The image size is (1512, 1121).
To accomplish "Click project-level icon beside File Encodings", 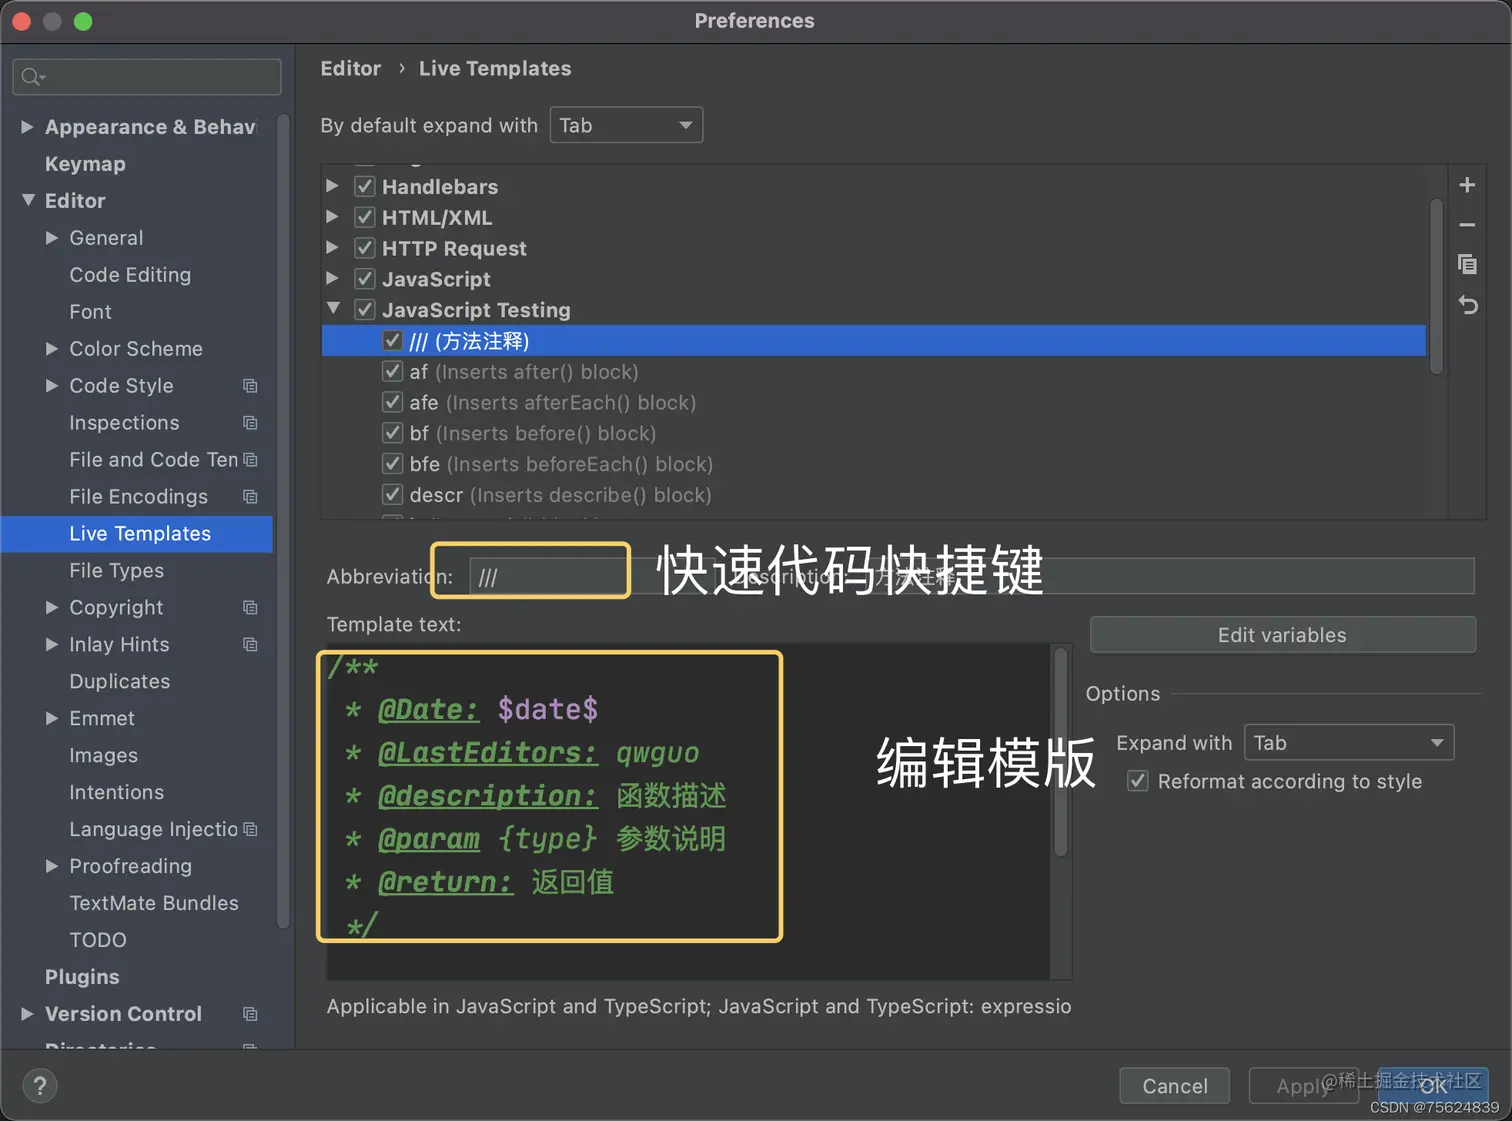I will [x=250, y=497].
